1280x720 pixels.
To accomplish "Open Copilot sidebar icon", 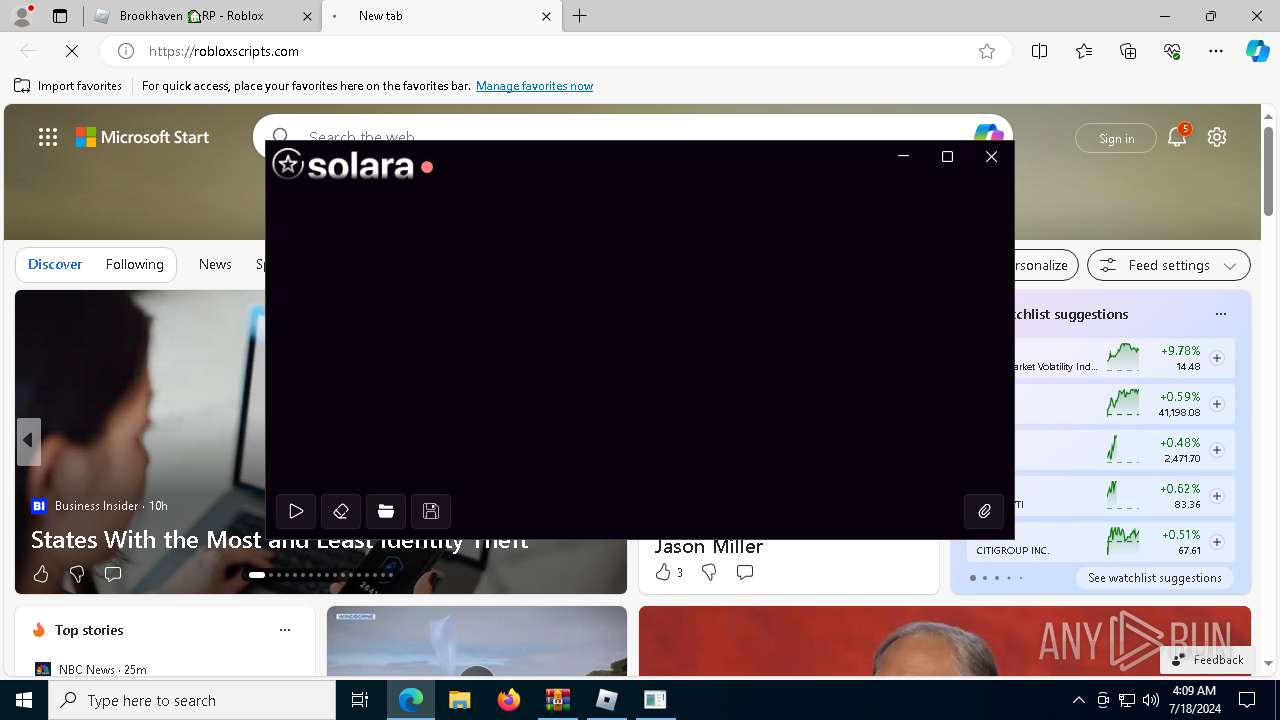I will [1257, 51].
